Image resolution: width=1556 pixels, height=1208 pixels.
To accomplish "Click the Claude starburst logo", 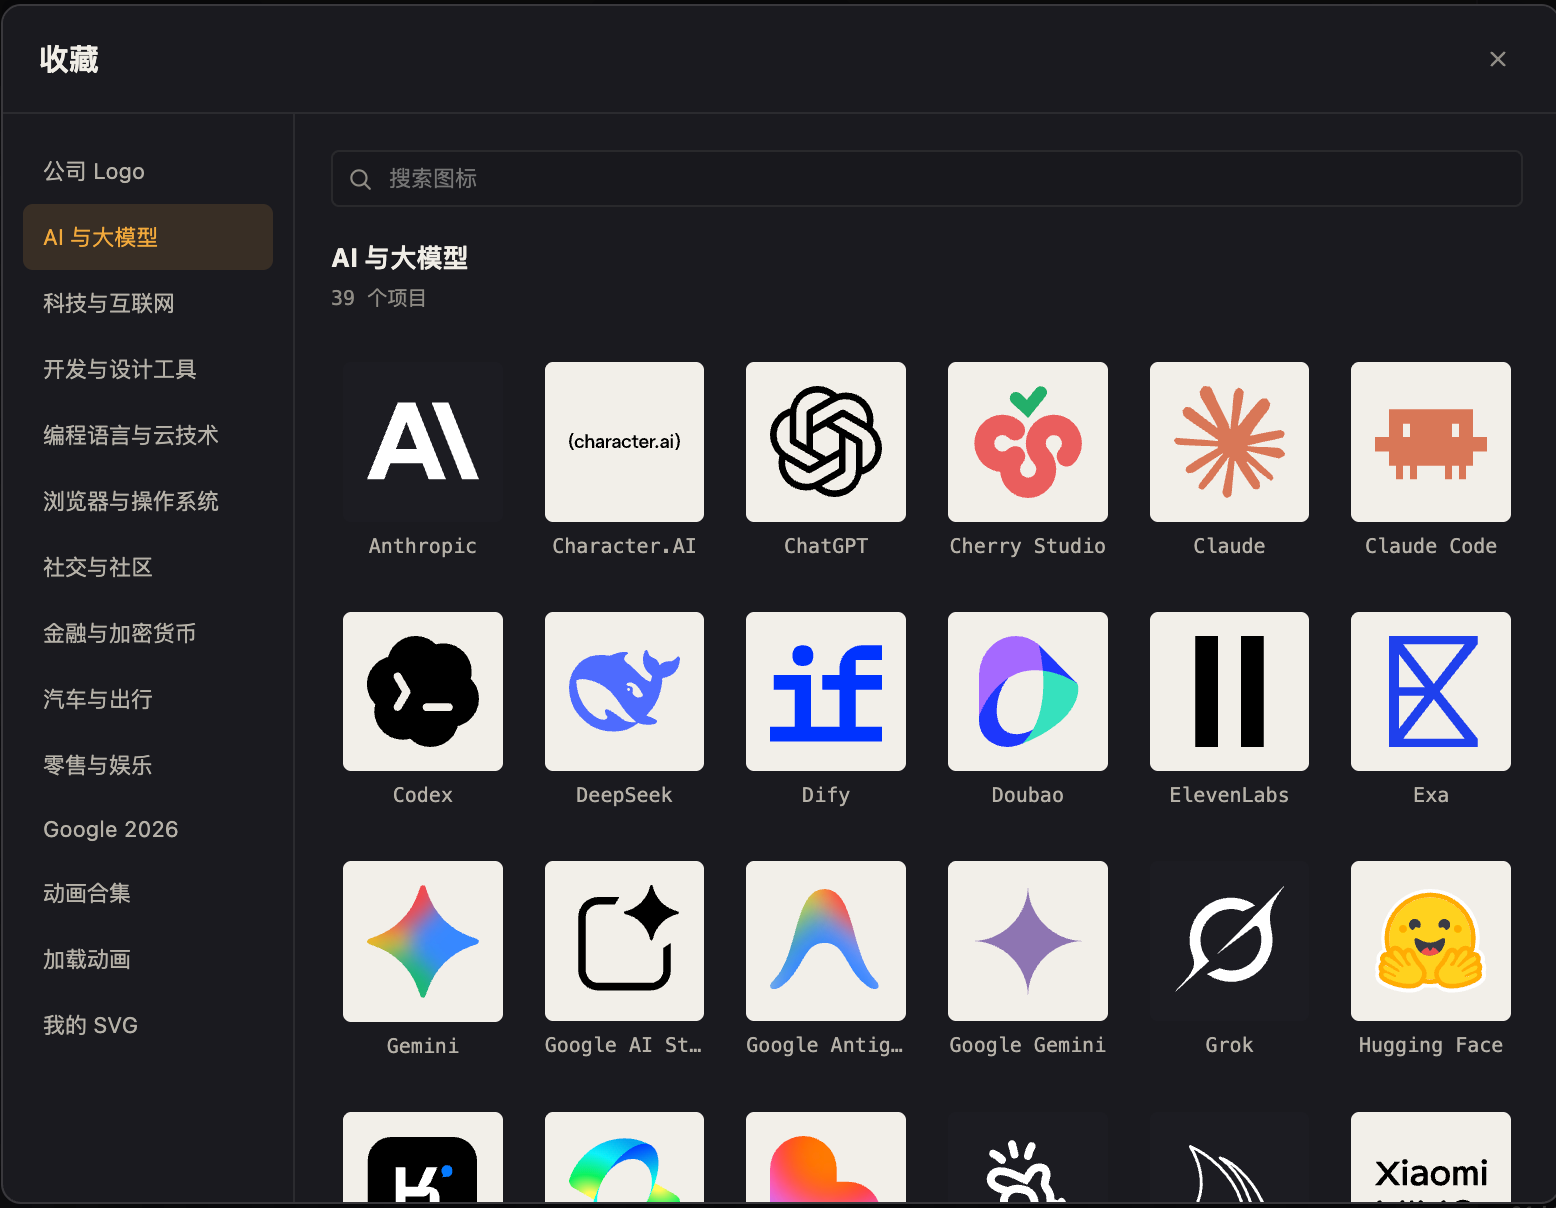I will pyautogui.click(x=1229, y=442).
